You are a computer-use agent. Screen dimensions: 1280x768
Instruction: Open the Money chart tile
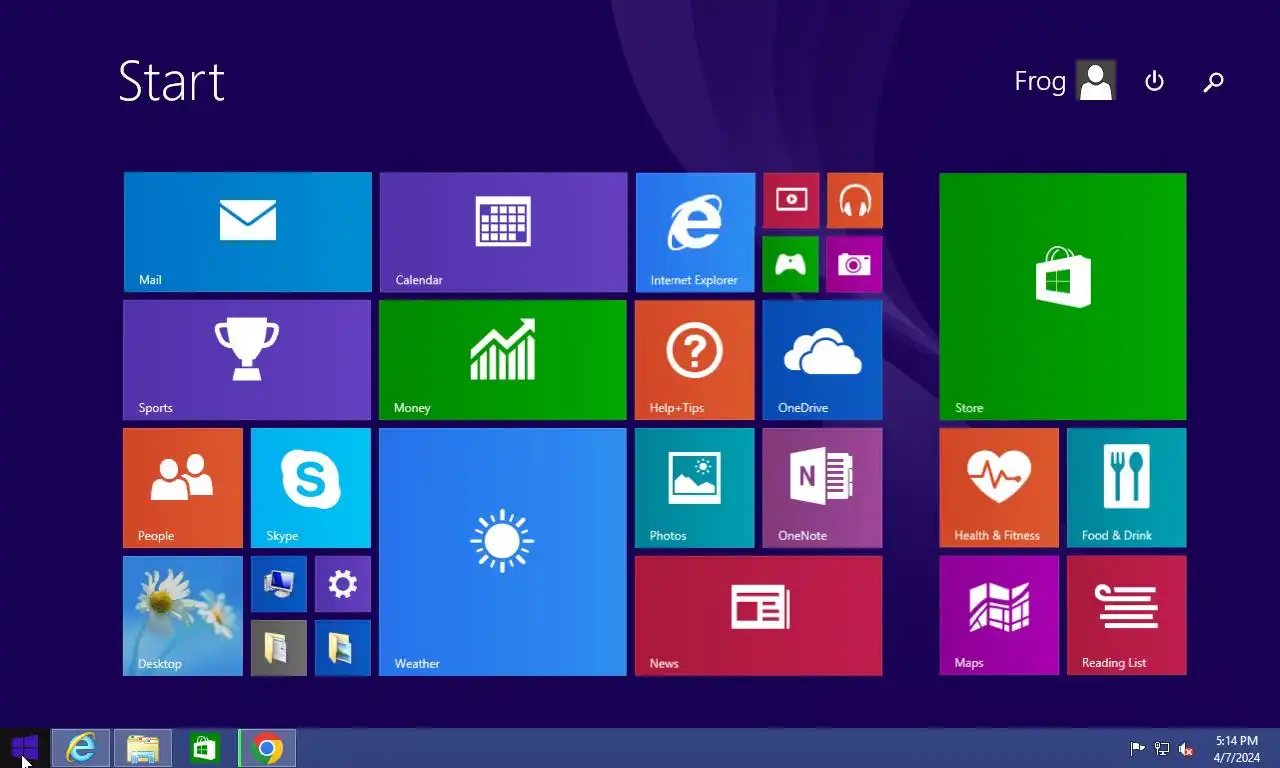503,360
